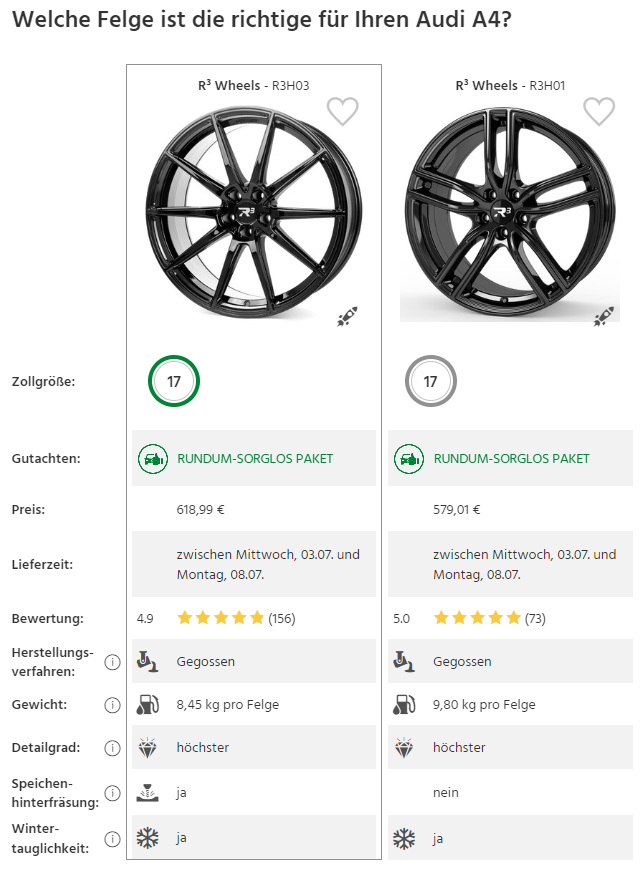Open Rundum-Sorglos Paket for R3H01
Image resolution: width=641 pixels, height=871 pixels.
(x=511, y=459)
